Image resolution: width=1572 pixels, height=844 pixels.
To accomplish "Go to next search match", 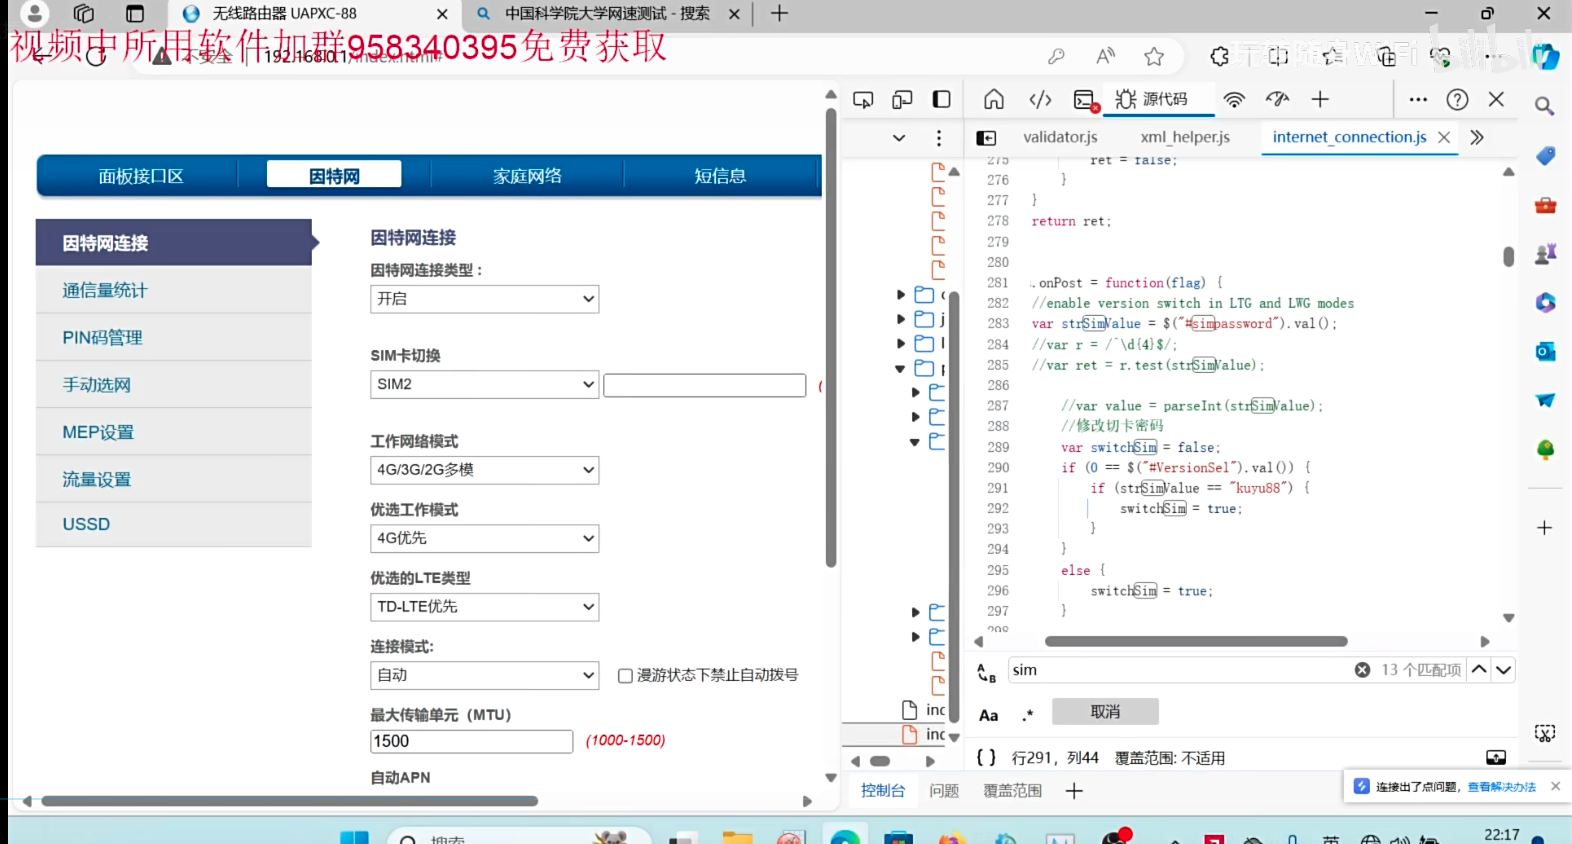I will pos(1503,670).
